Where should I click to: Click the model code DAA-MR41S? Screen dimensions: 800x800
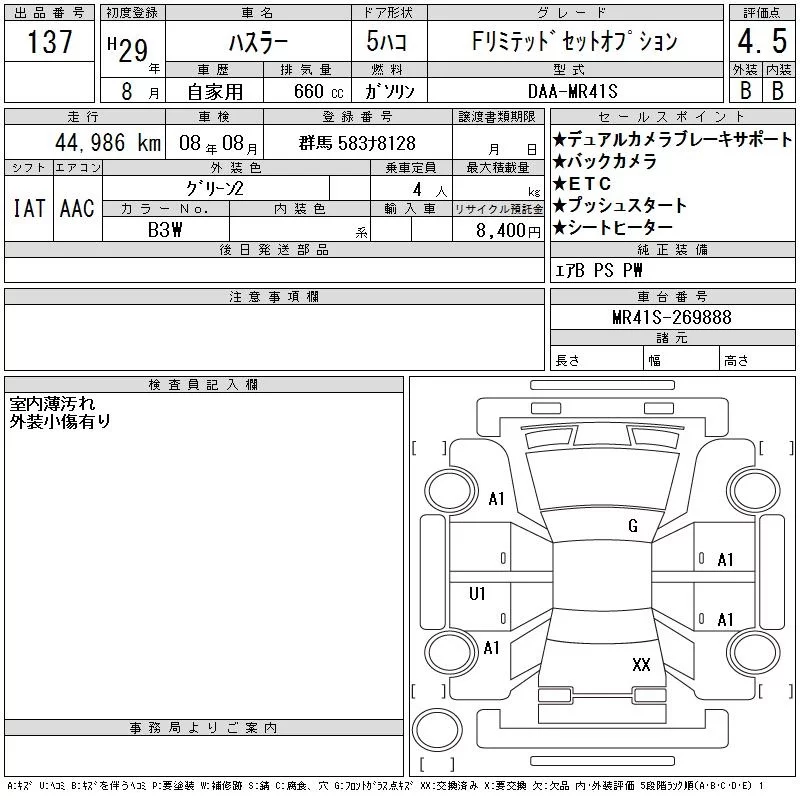(x=572, y=91)
